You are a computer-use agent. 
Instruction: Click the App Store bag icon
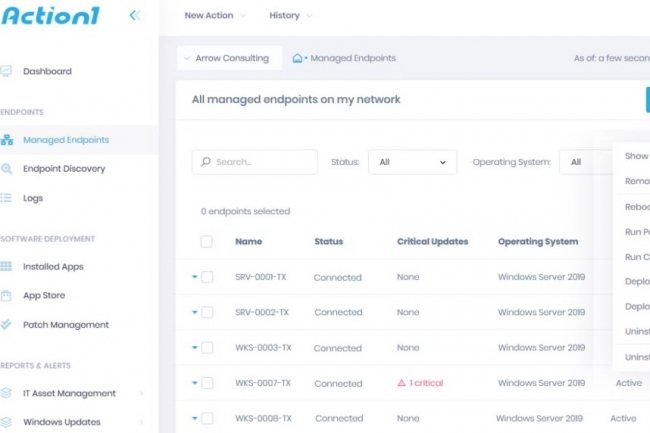click(x=7, y=296)
